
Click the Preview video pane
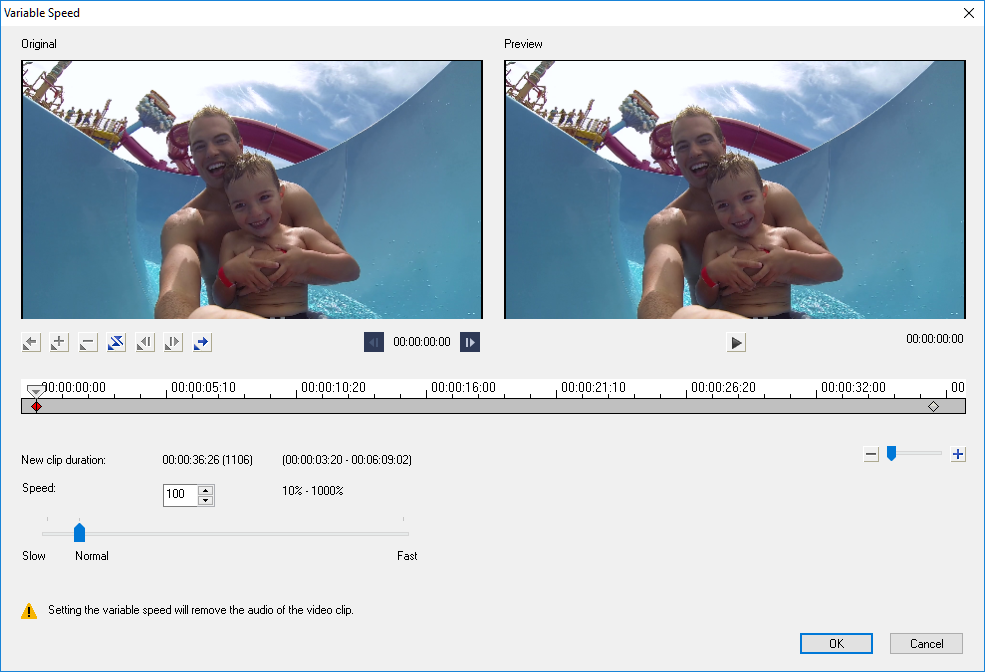coord(735,190)
